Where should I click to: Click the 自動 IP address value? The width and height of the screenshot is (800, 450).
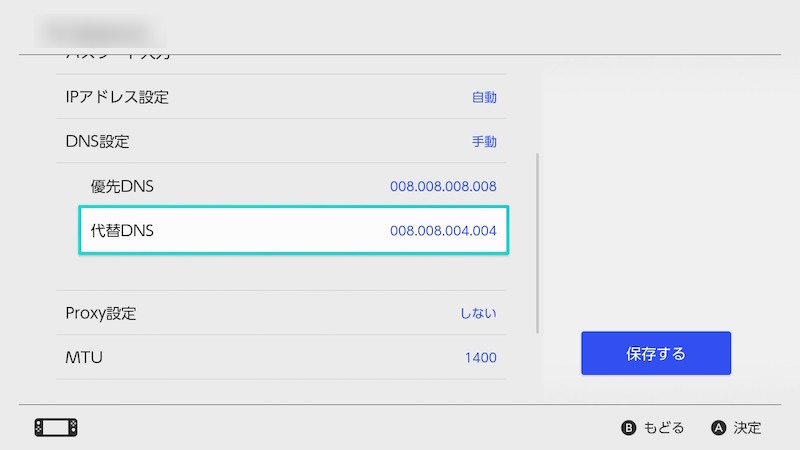(484, 98)
